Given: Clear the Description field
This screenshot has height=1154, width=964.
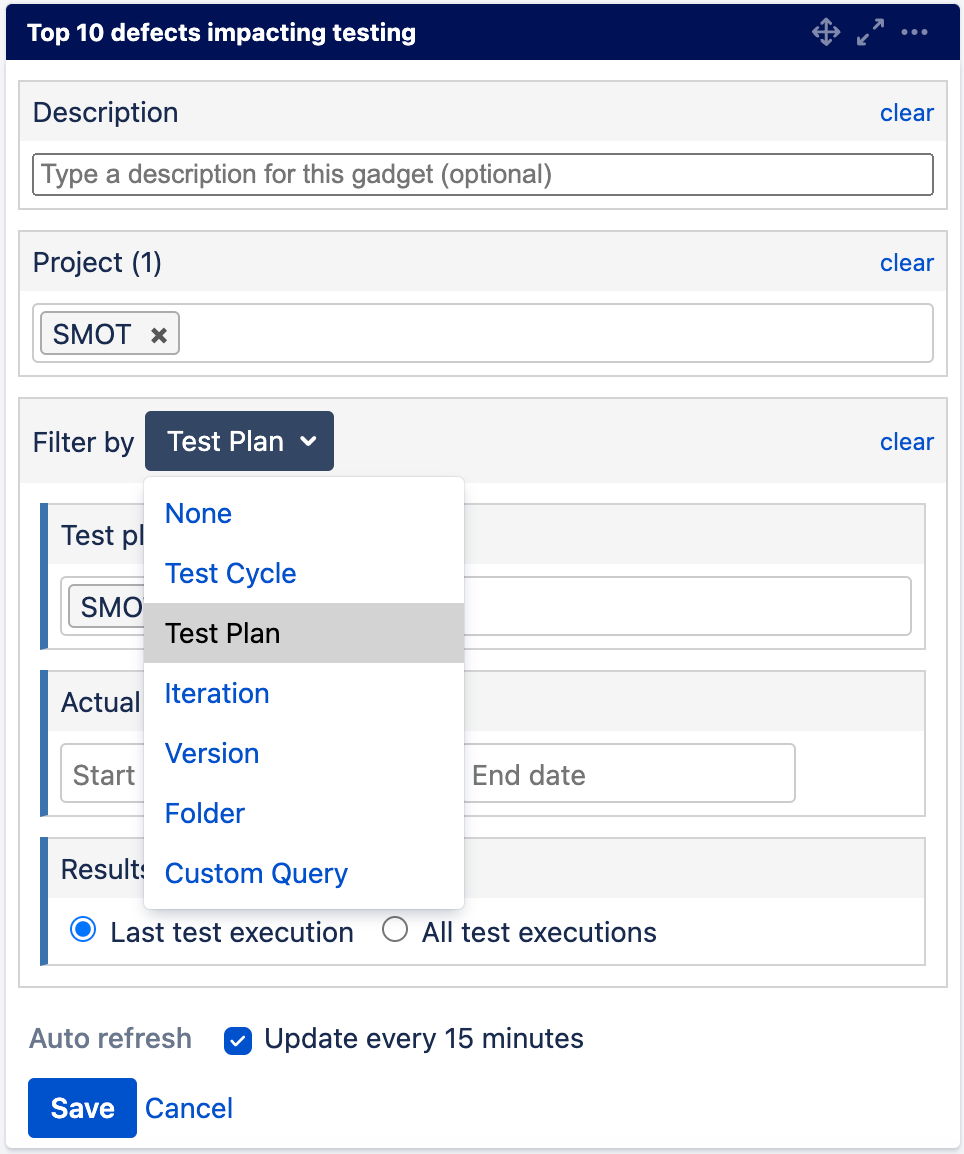Looking at the screenshot, I should pyautogui.click(x=906, y=112).
